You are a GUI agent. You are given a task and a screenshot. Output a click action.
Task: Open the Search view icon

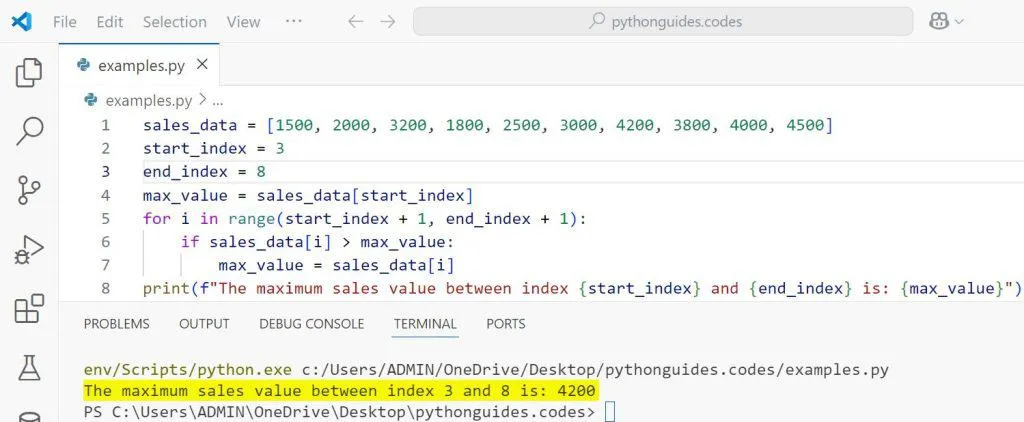(x=30, y=130)
